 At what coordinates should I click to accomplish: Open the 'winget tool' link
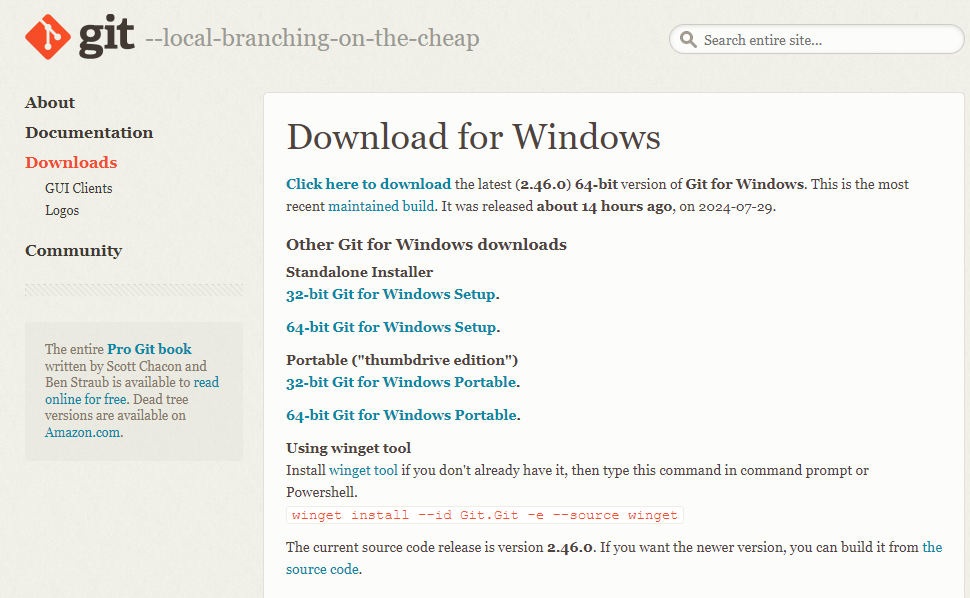[363, 470]
